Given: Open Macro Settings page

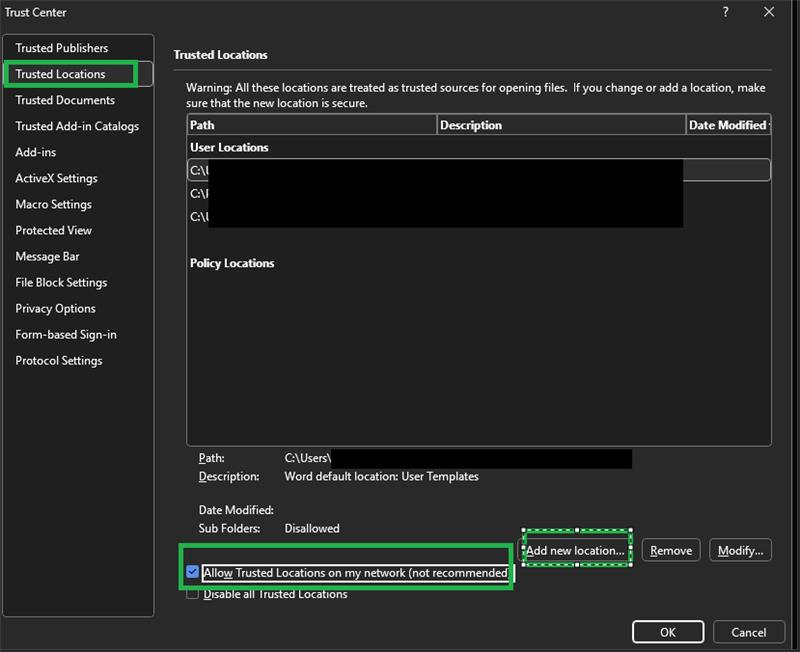Looking at the screenshot, I should pyautogui.click(x=54, y=204).
